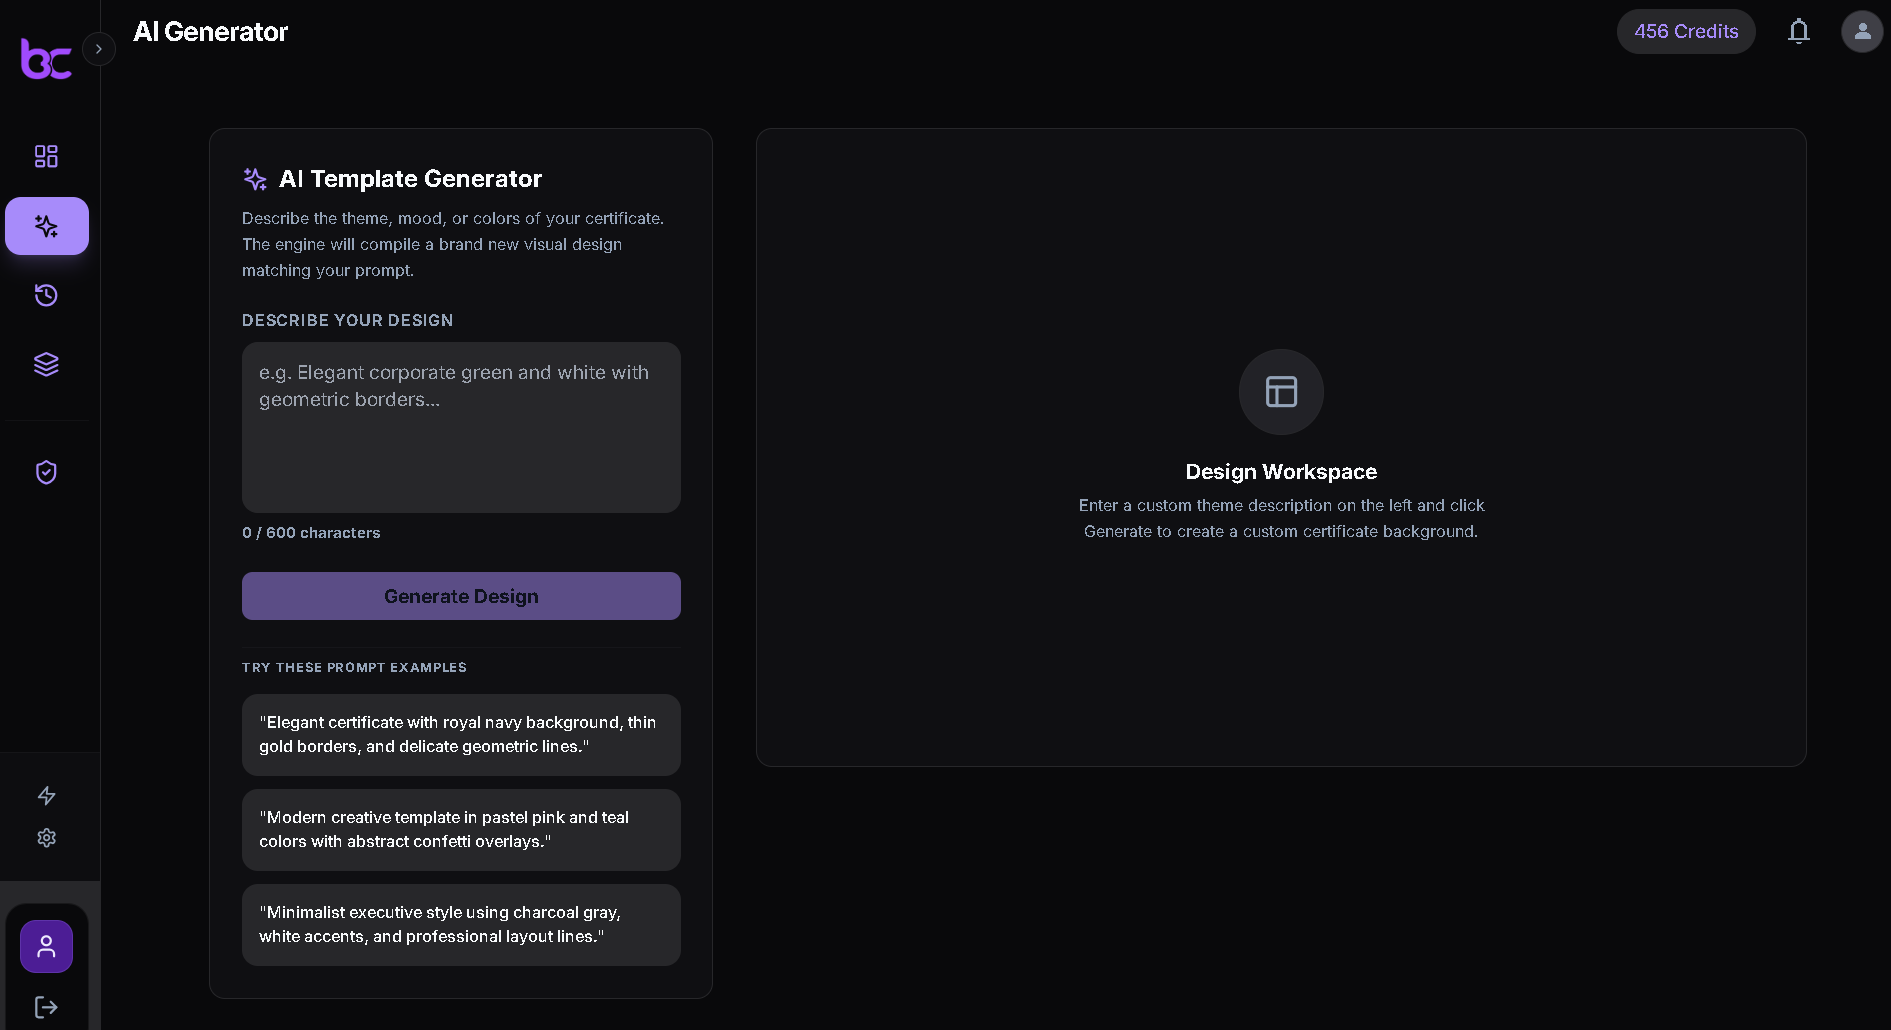Open the notifications bell icon
1891x1030 pixels.
1798,31
